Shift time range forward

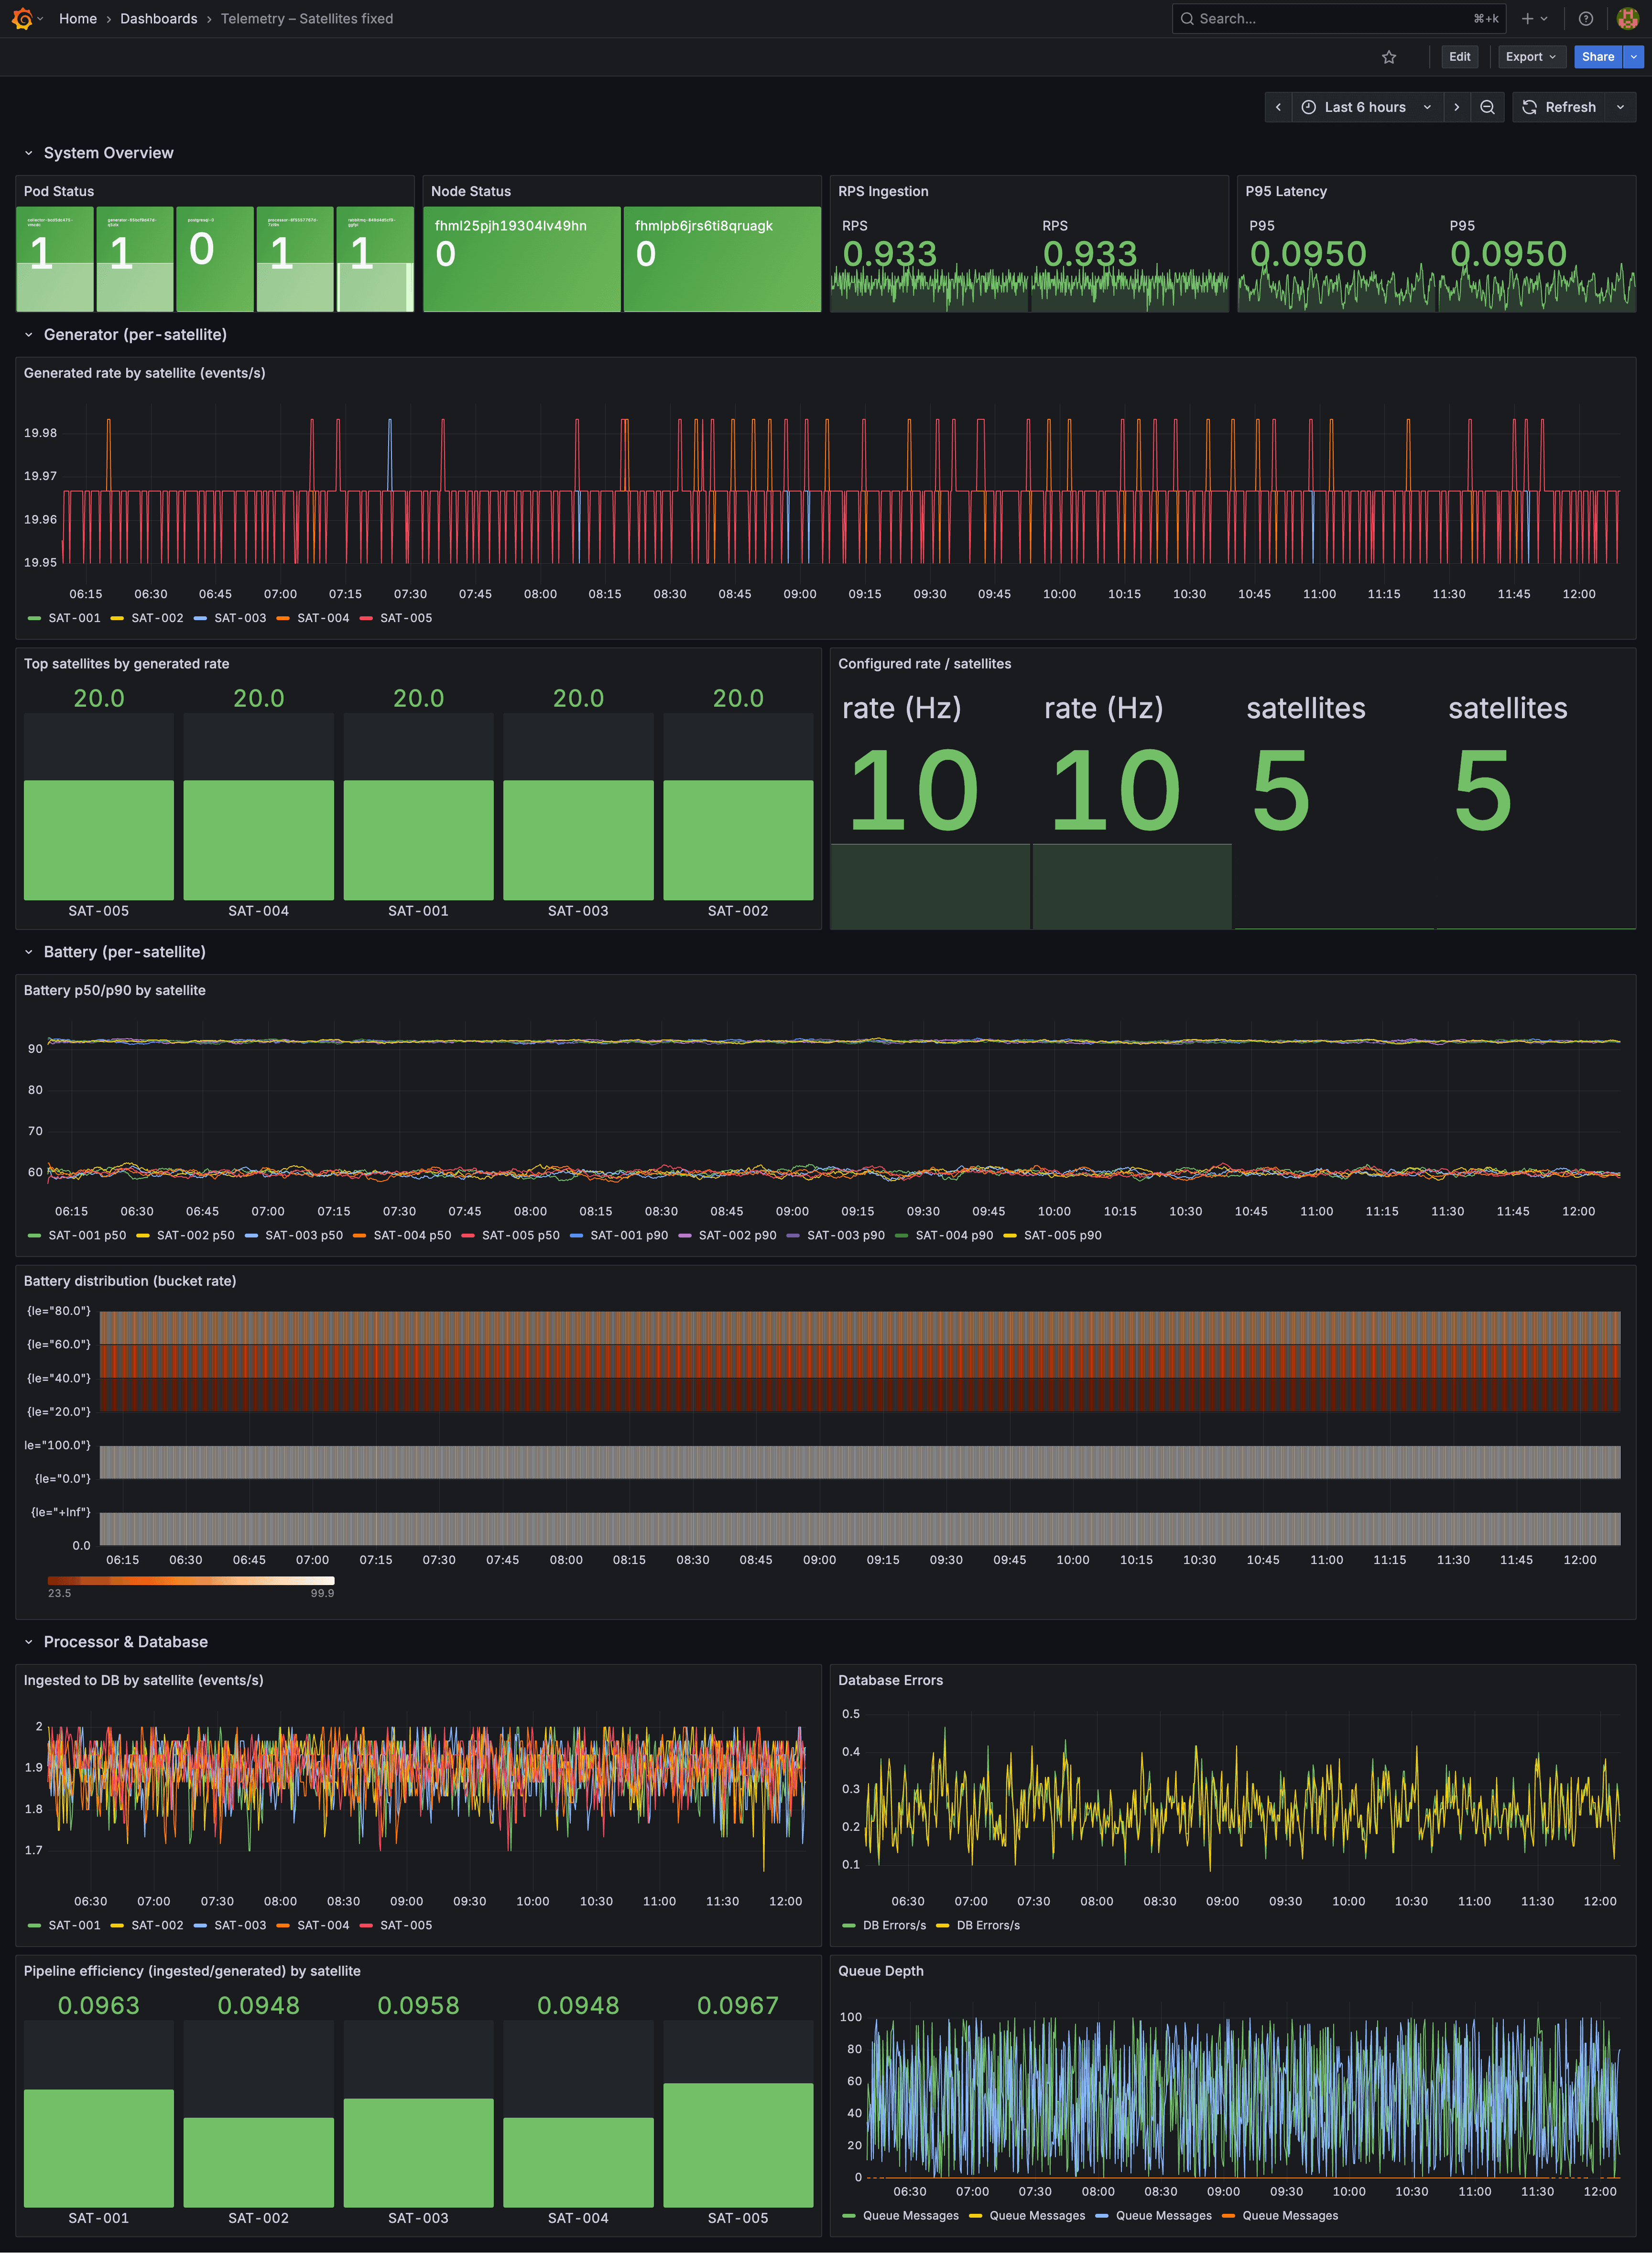point(1457,107)
